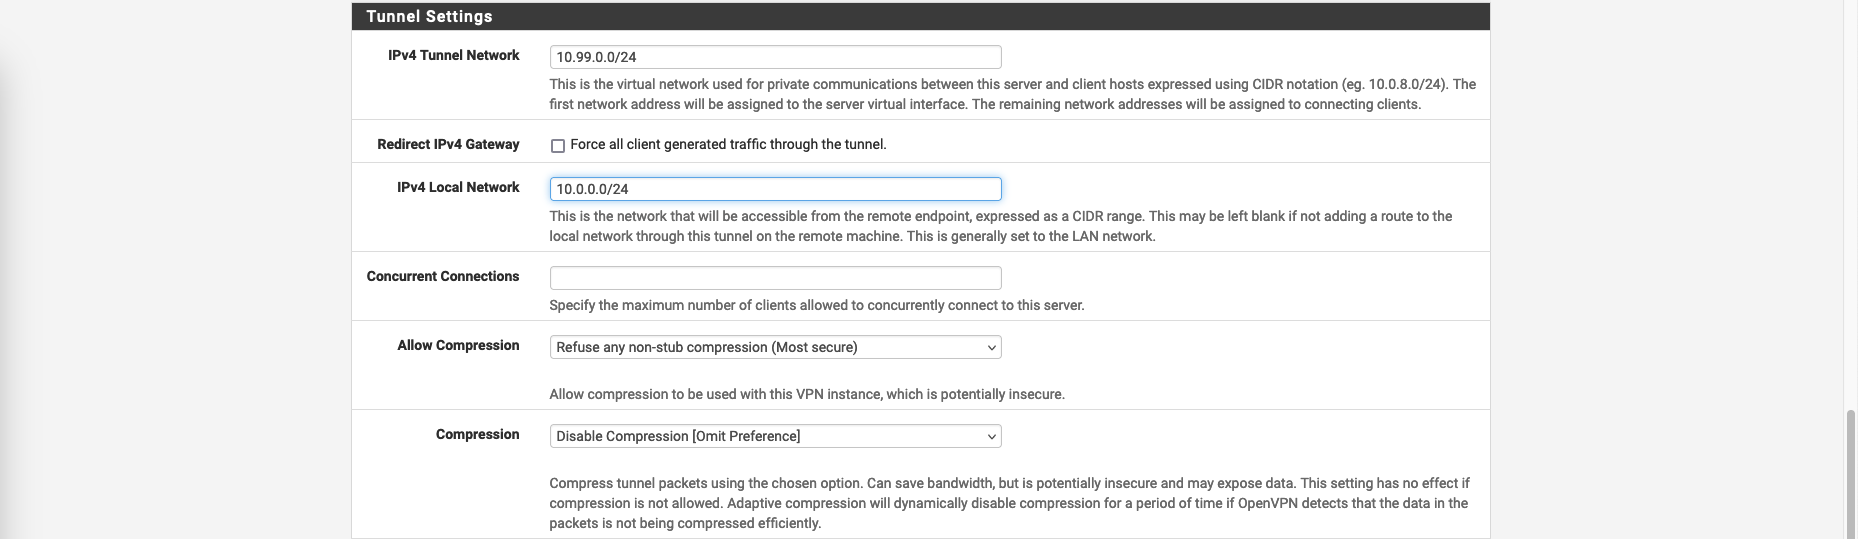
Task: Click the 'Force all client generated traffic' label
Action: point(728,145)
